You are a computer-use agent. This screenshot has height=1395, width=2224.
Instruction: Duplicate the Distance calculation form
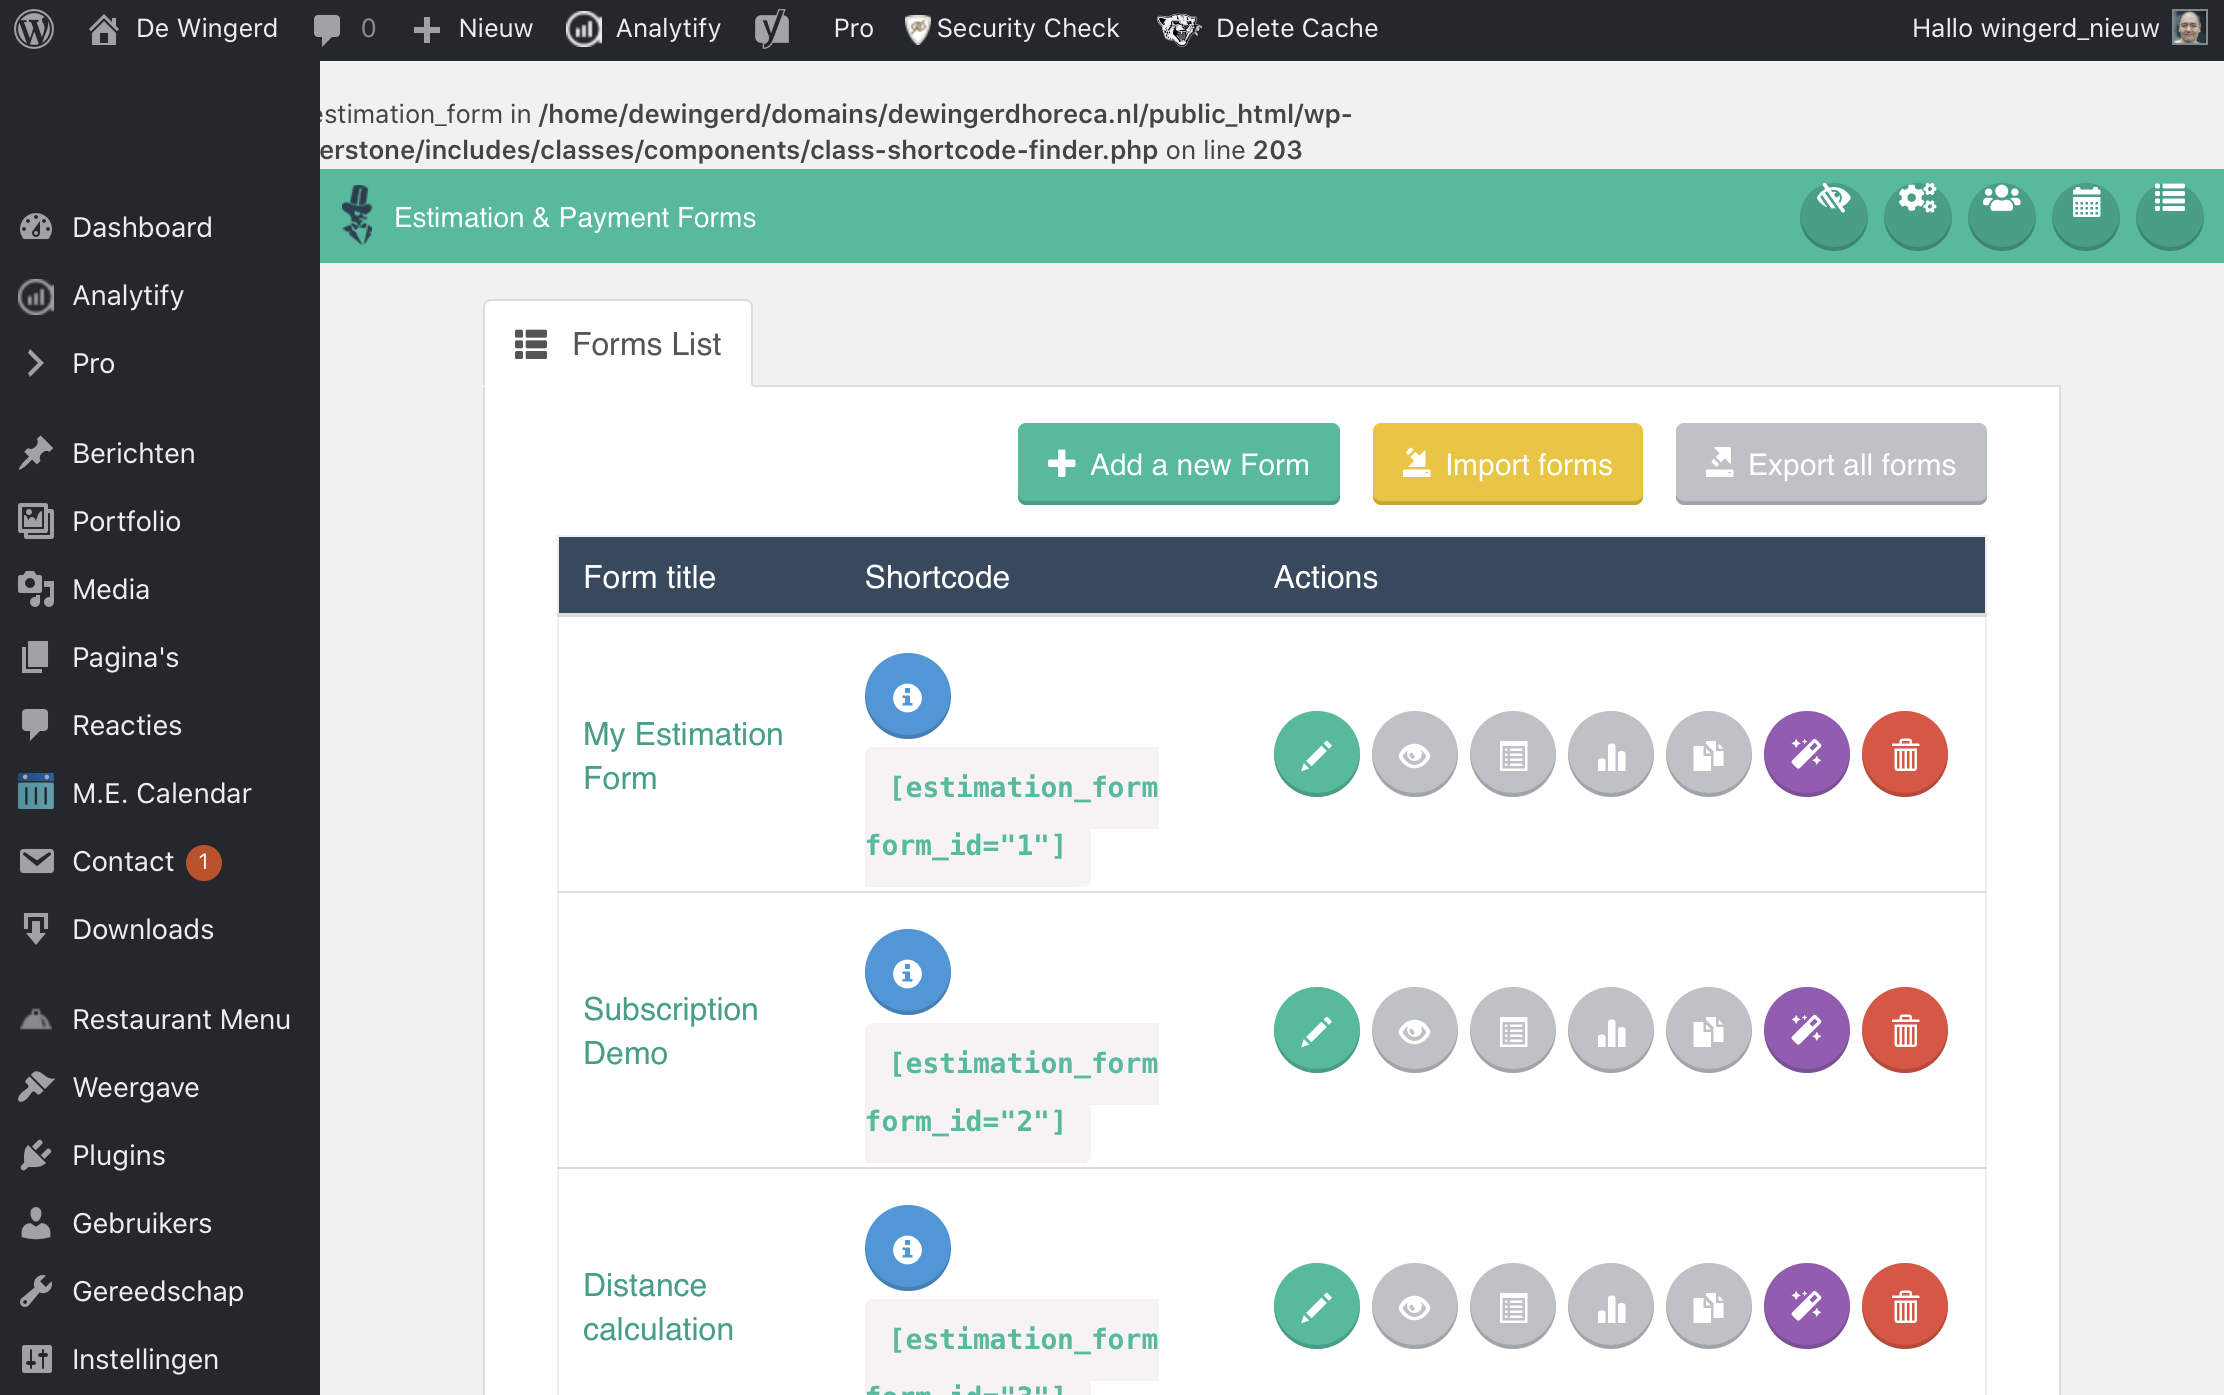pyautogui.click(x=1708, y=1306)
